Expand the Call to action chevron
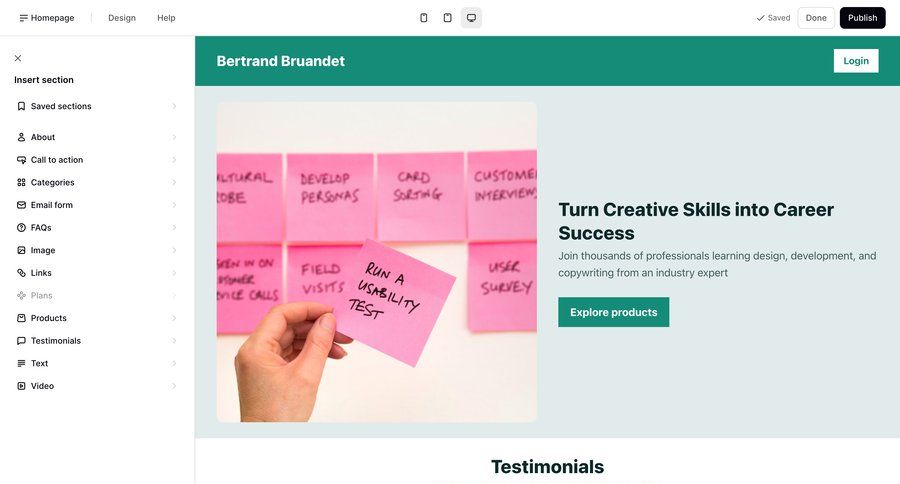This screenshot has width=900, height=484. pos(174,160)
